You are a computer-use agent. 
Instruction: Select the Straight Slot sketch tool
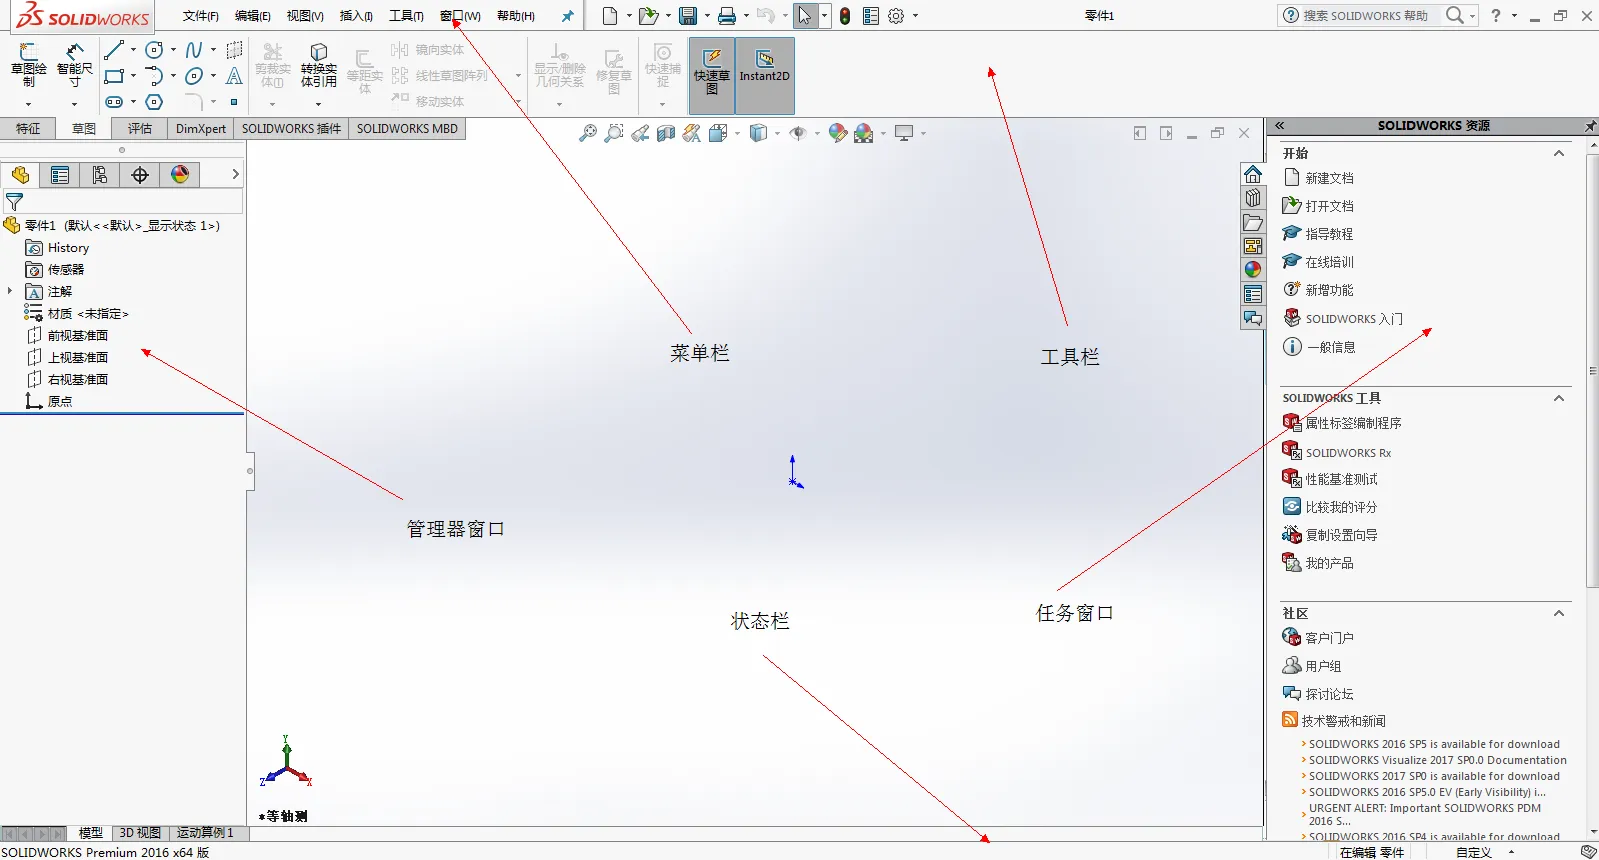tap(114, 102)
